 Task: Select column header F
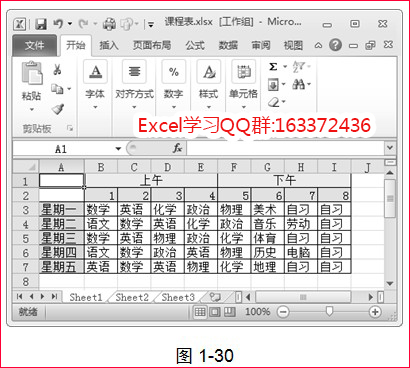click(x=234, y=167)
